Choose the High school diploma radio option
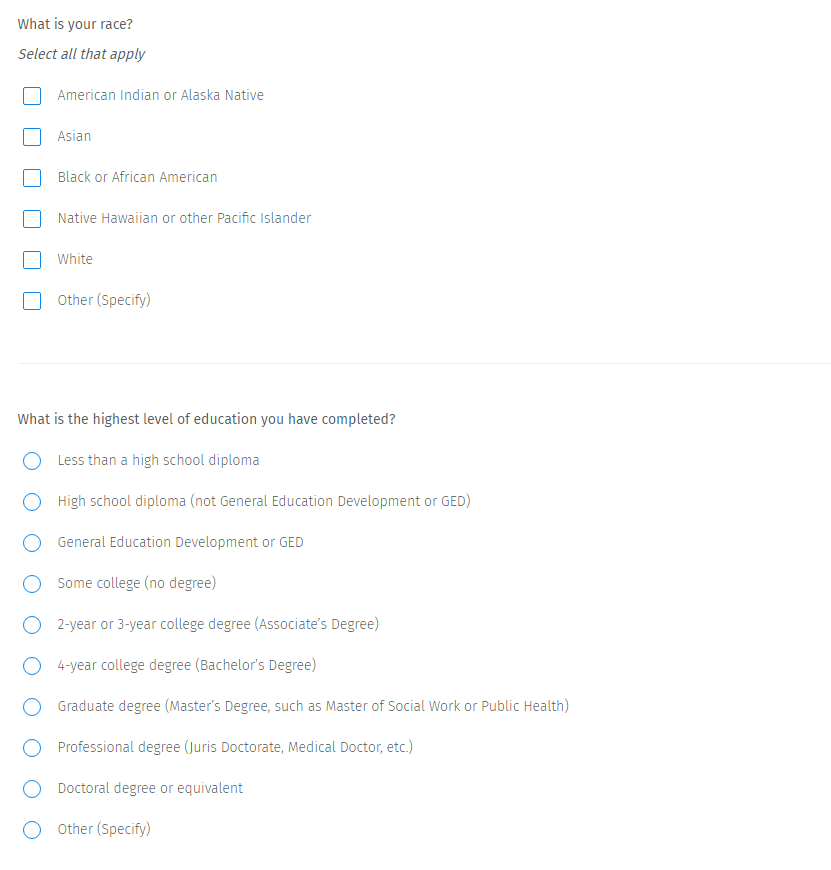This screenshot has width=831, height=870. [x=32, y=502]
